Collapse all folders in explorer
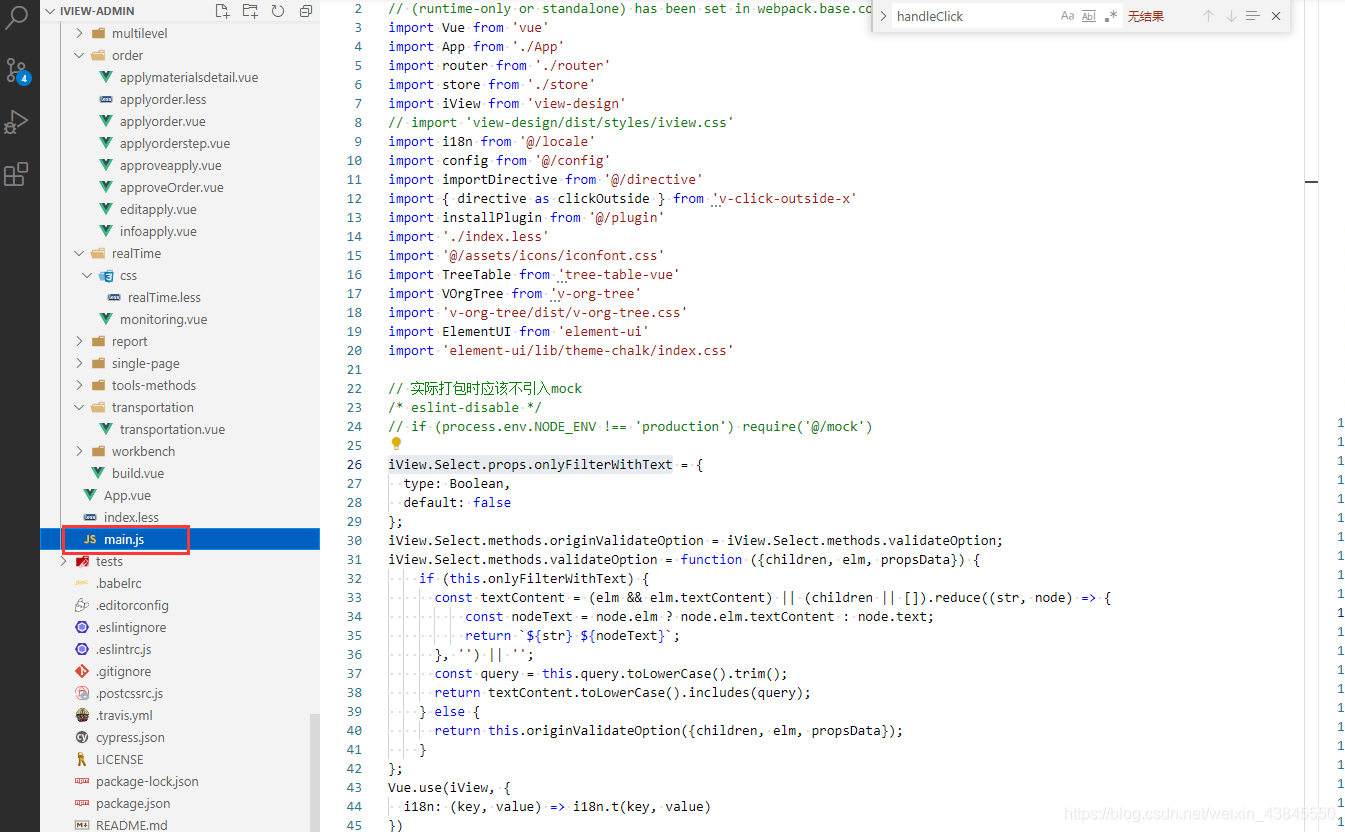1345x832 pixels. tap(306, 11)
